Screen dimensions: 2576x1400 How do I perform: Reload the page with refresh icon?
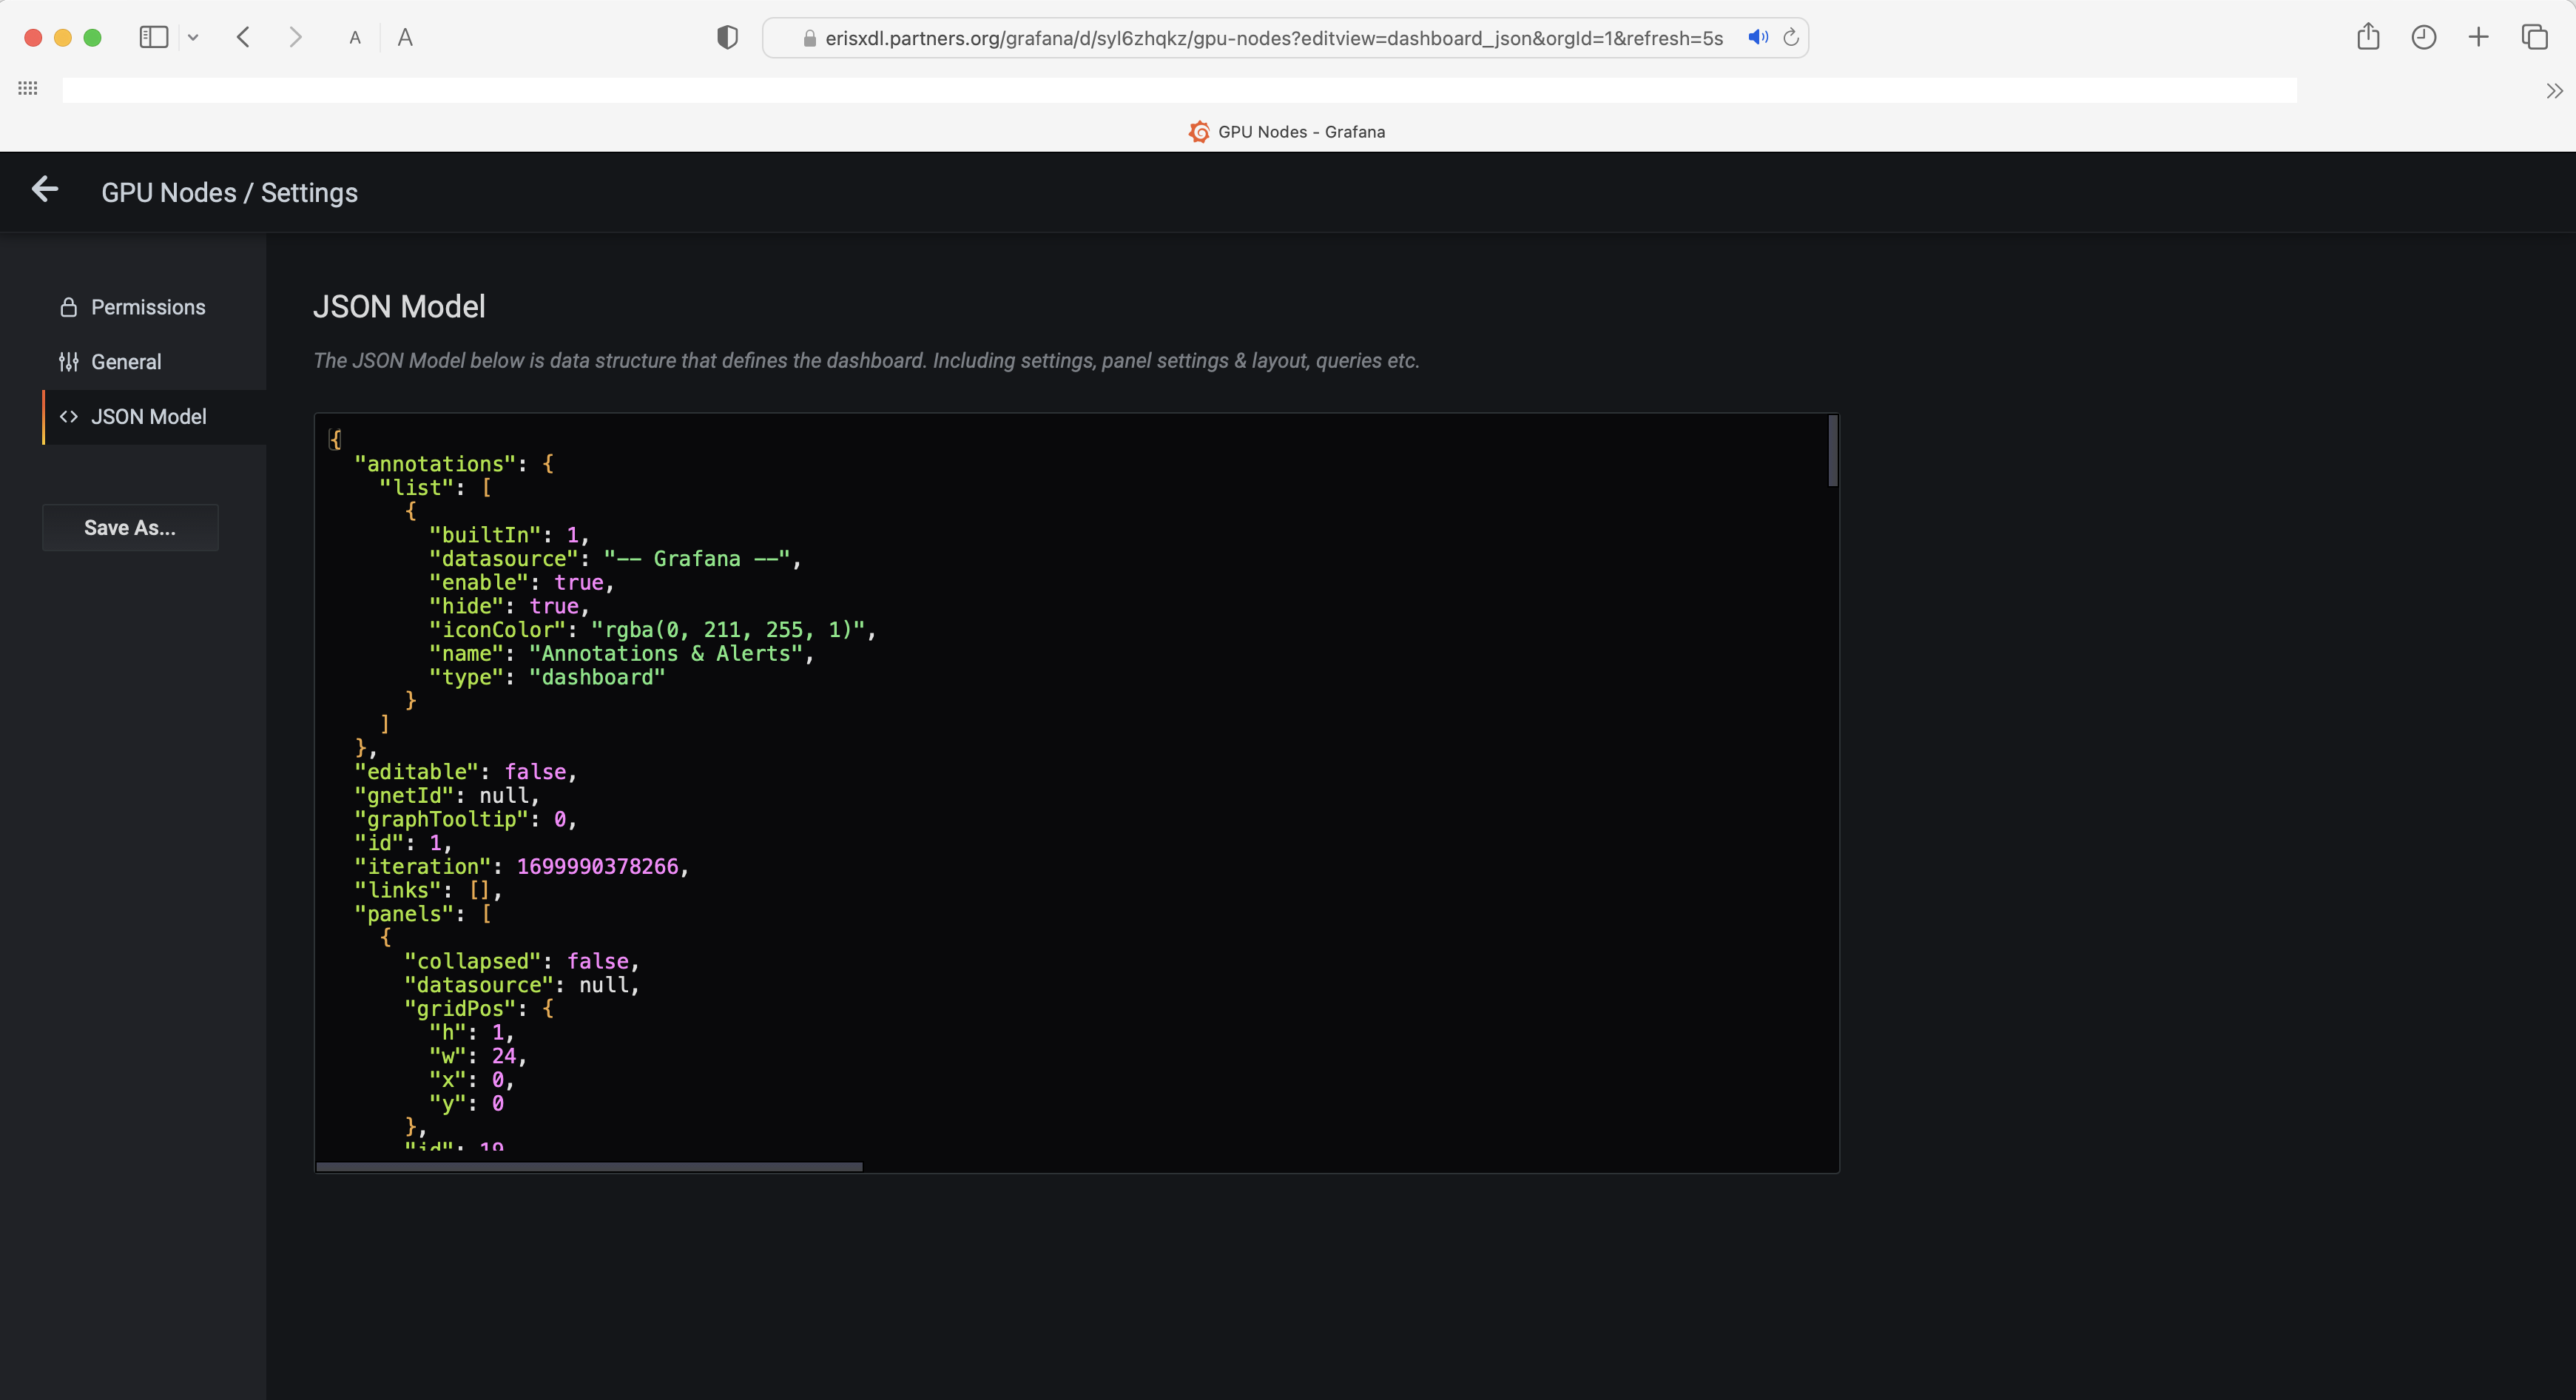click(x=1791, y=38)
